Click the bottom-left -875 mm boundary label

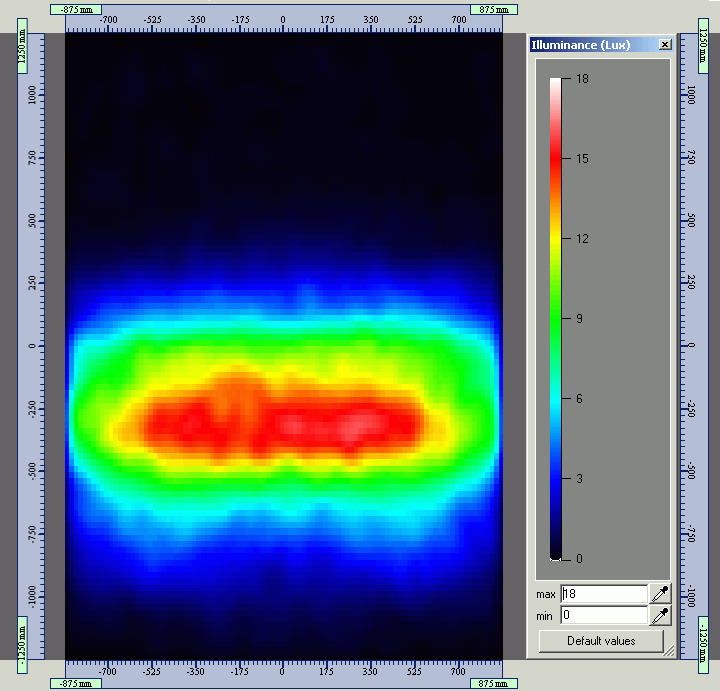76,683
